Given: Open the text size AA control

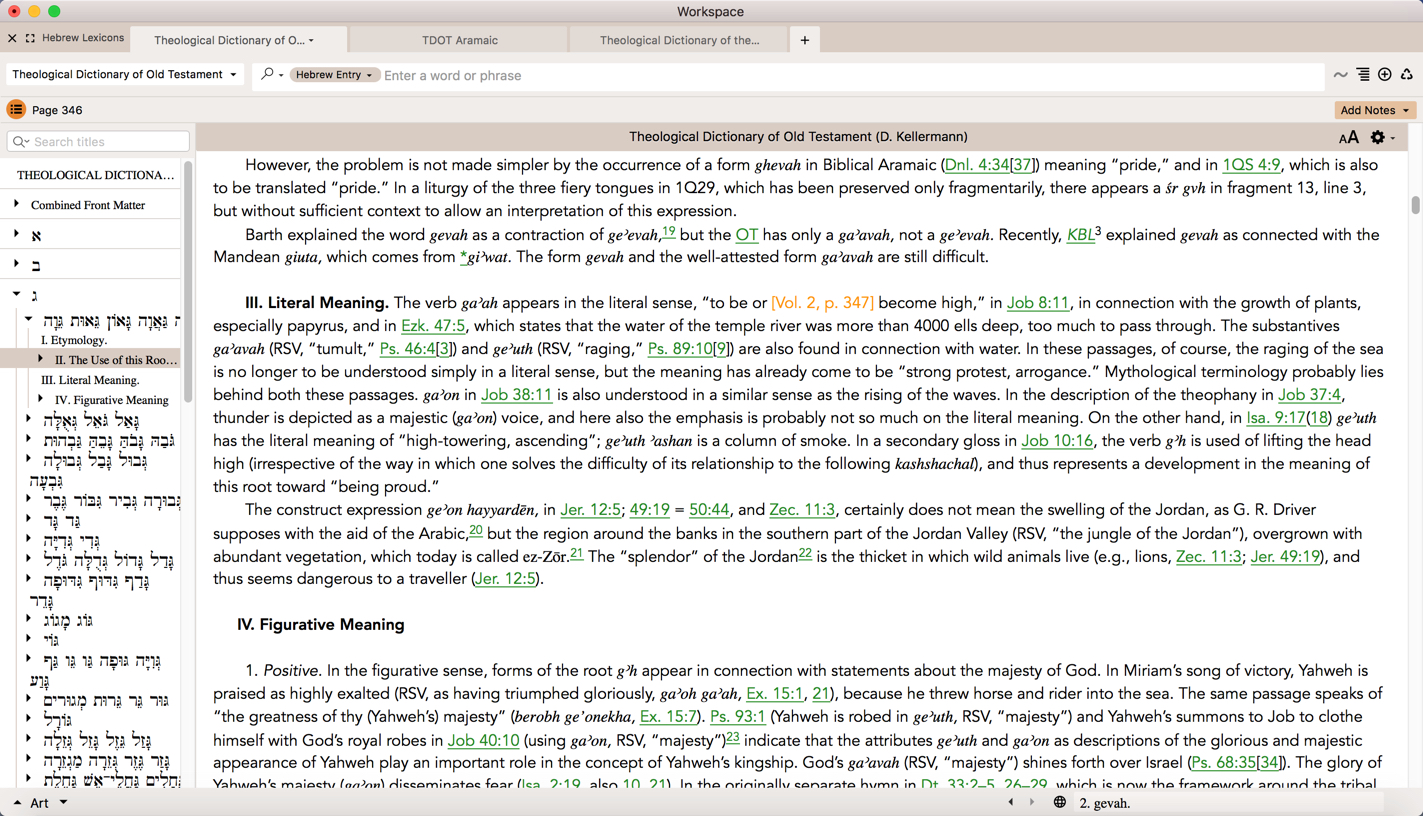Looking at the screenshot, I should point(1348,138).
